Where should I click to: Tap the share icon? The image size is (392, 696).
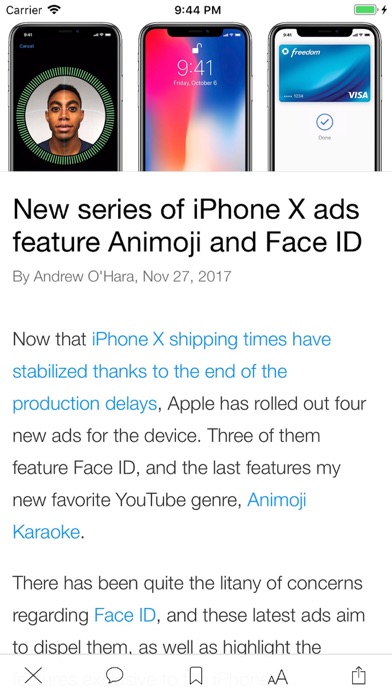click(359, 675)
